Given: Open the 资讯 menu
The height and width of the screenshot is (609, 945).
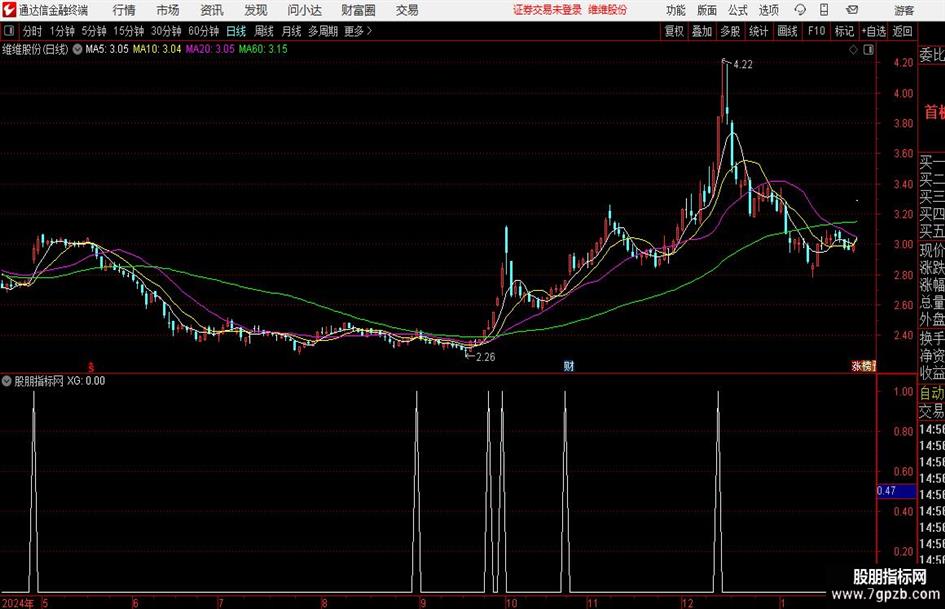Looking at the screenshot, I should tap(212, 10).
